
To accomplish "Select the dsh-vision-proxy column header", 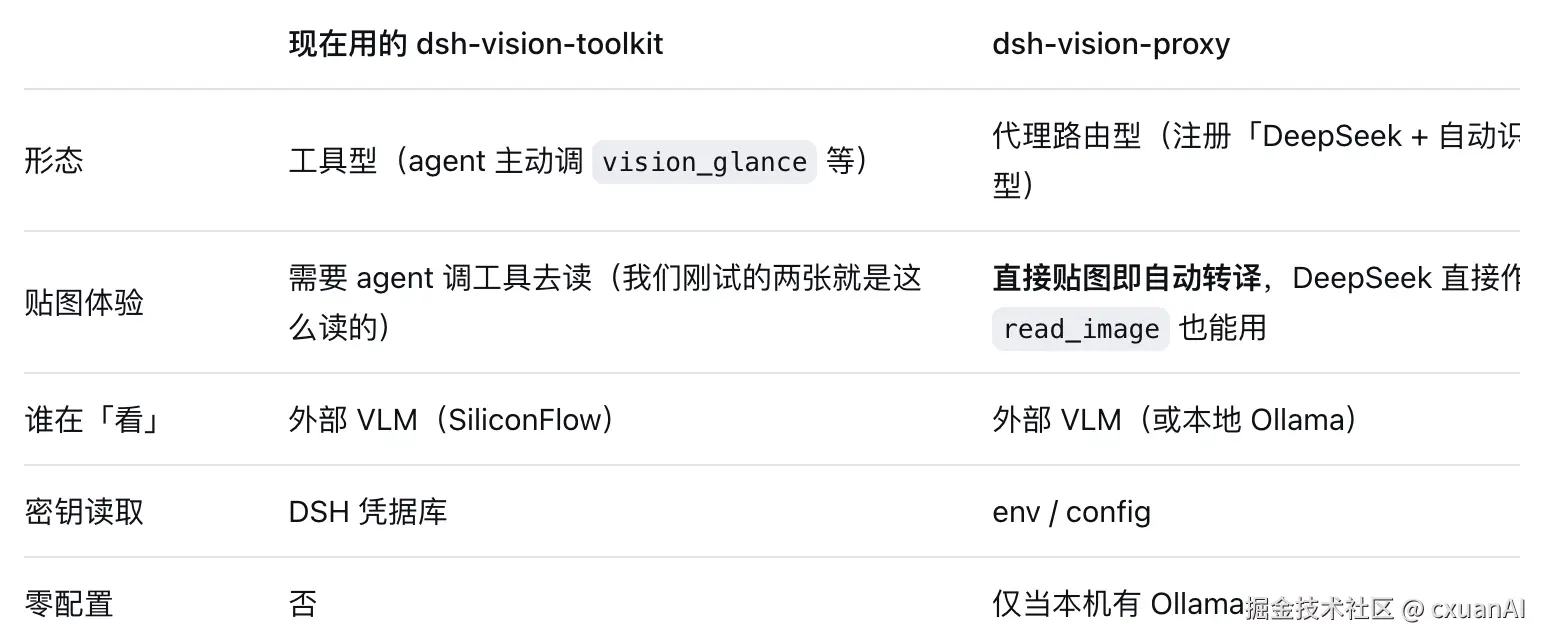I will 1111,44.
